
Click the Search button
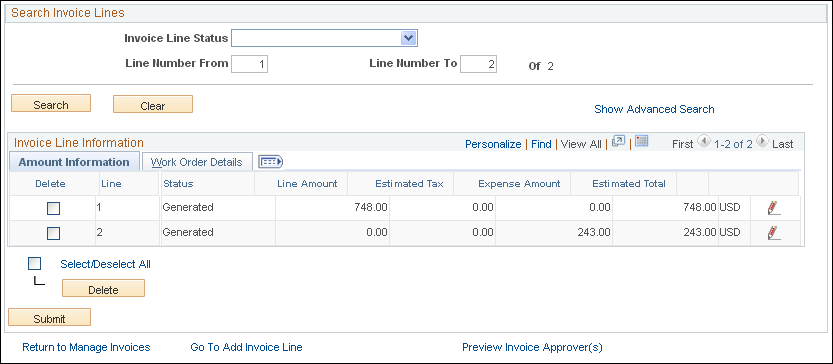[51, 104]
